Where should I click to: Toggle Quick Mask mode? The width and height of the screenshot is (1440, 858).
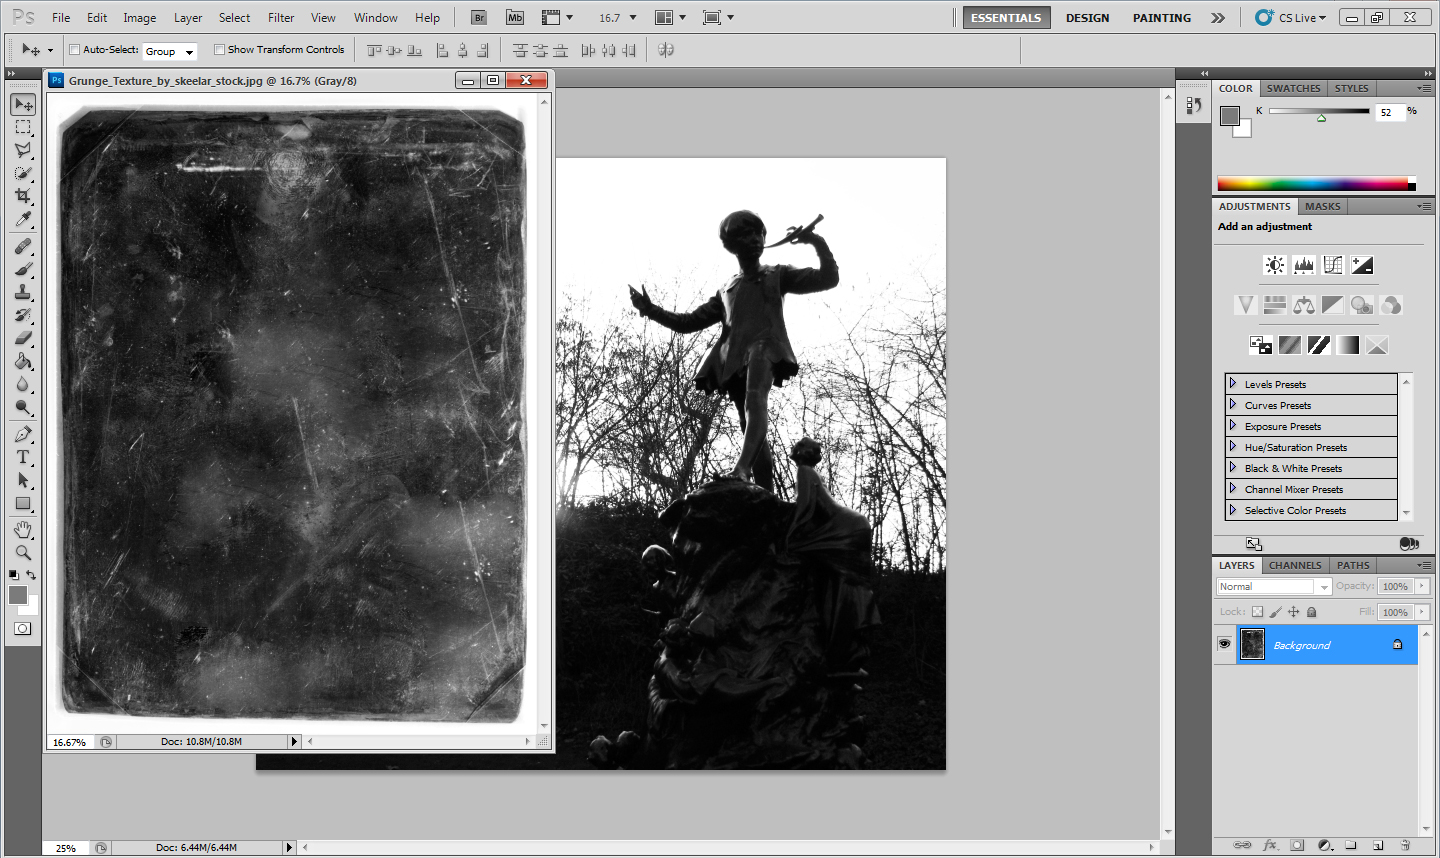[23, 628]
